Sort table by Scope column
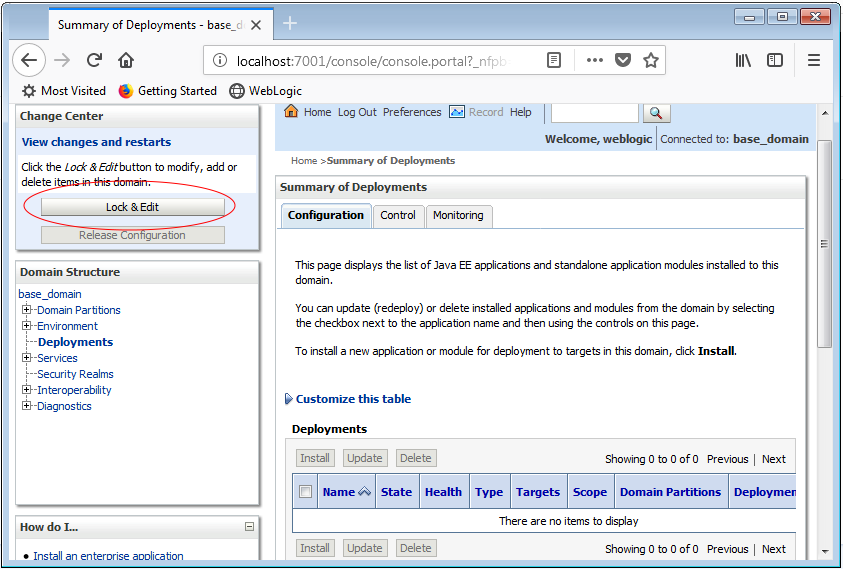Screen dimensions: 843x569 tap(590, 492)
